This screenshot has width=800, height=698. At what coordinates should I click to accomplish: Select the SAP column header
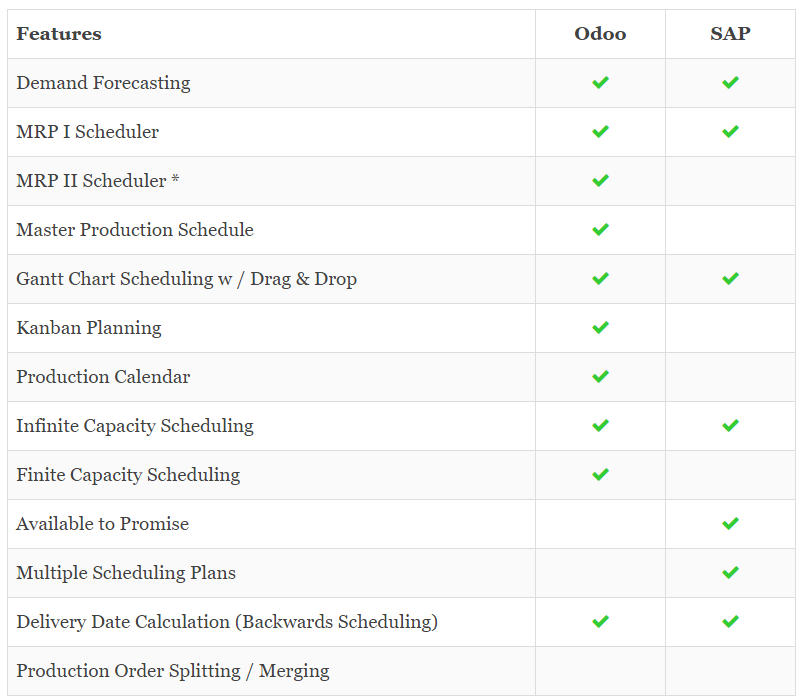[730, 34]
